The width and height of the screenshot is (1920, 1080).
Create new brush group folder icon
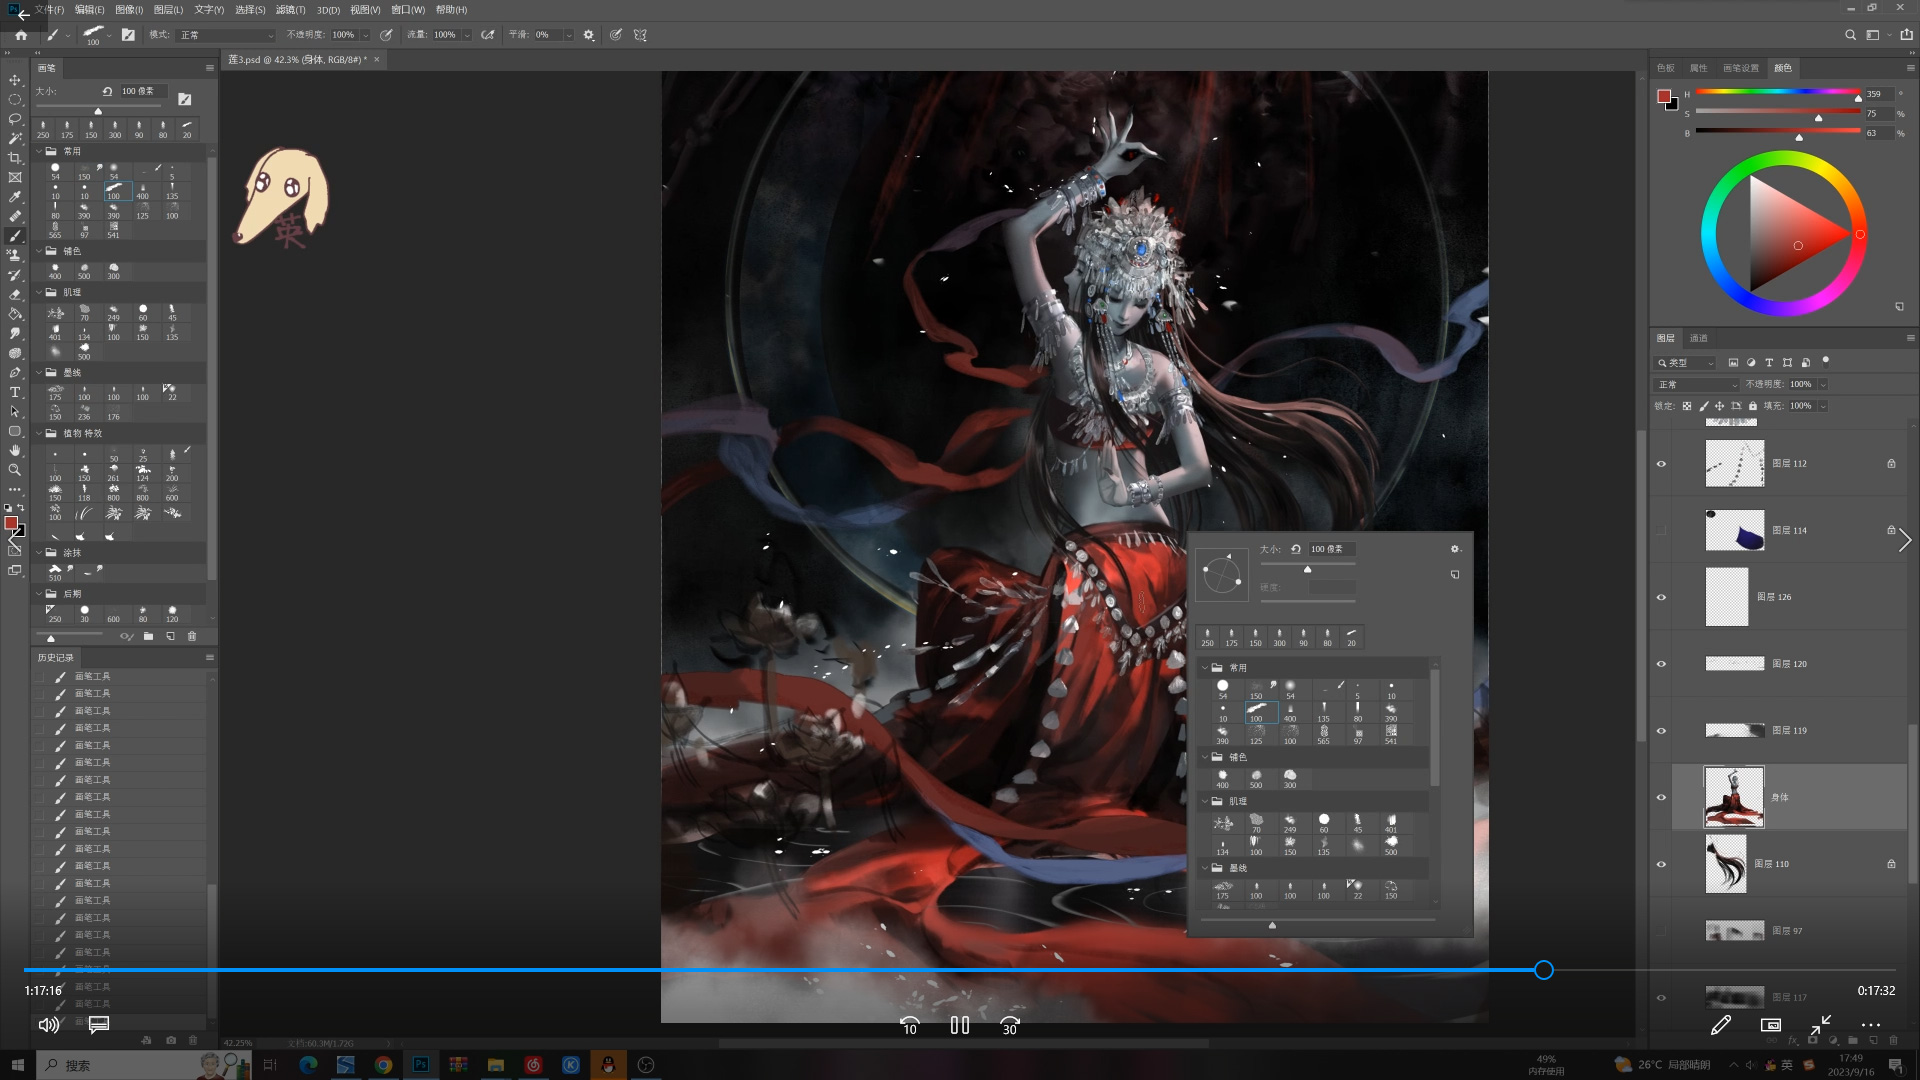tap(148, 636)
